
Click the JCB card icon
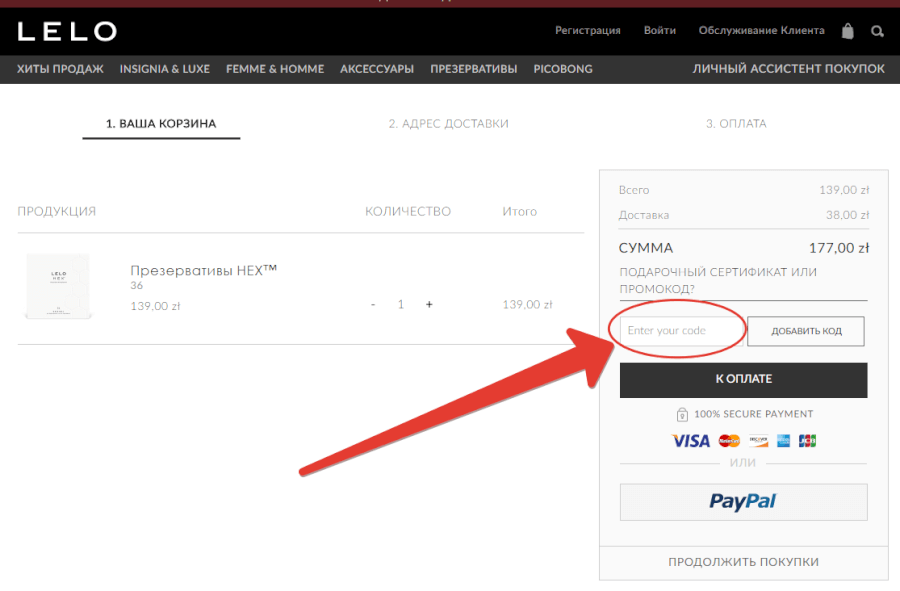point(808,441)
